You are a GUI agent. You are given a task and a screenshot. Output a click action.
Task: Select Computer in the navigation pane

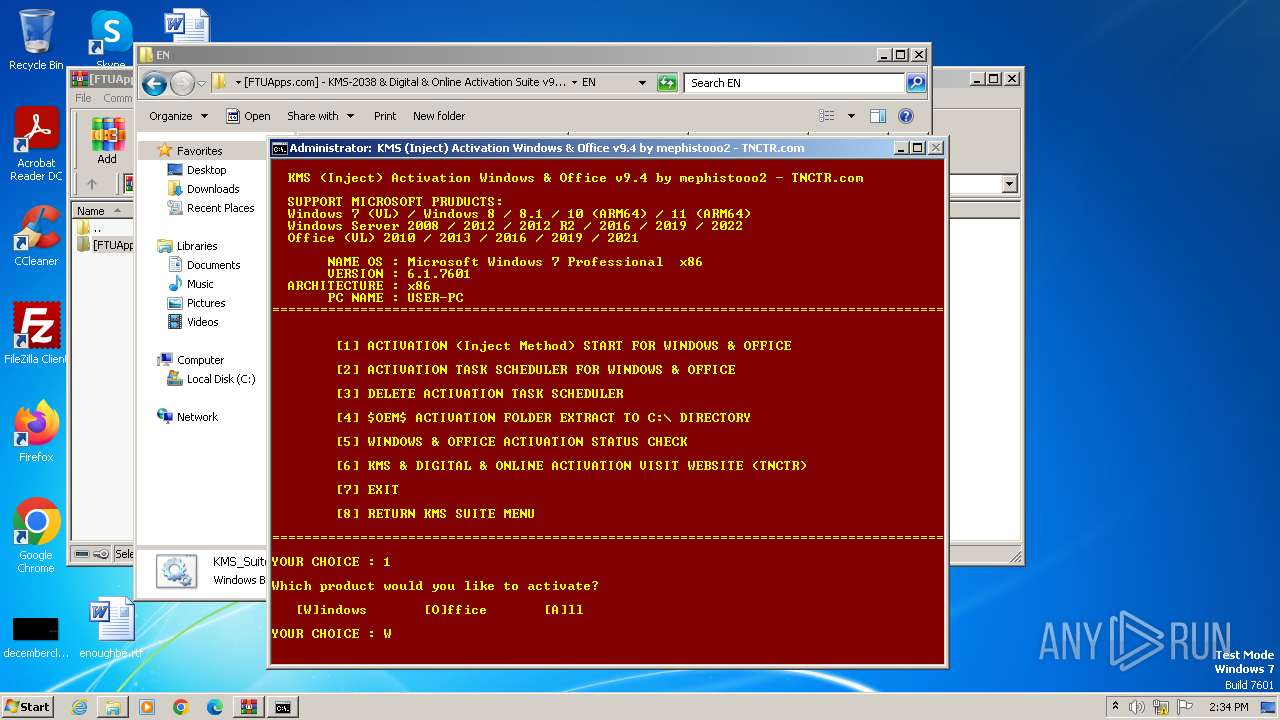190,360
